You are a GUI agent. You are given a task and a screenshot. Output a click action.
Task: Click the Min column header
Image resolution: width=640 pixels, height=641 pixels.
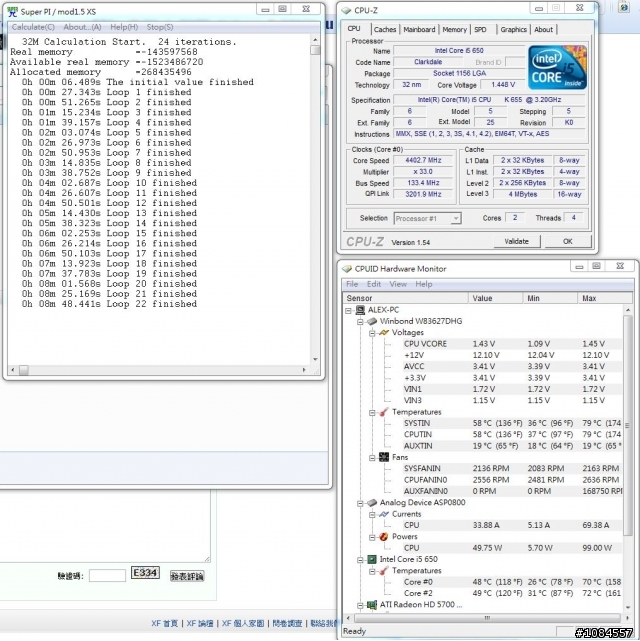(x=550, y=298)
